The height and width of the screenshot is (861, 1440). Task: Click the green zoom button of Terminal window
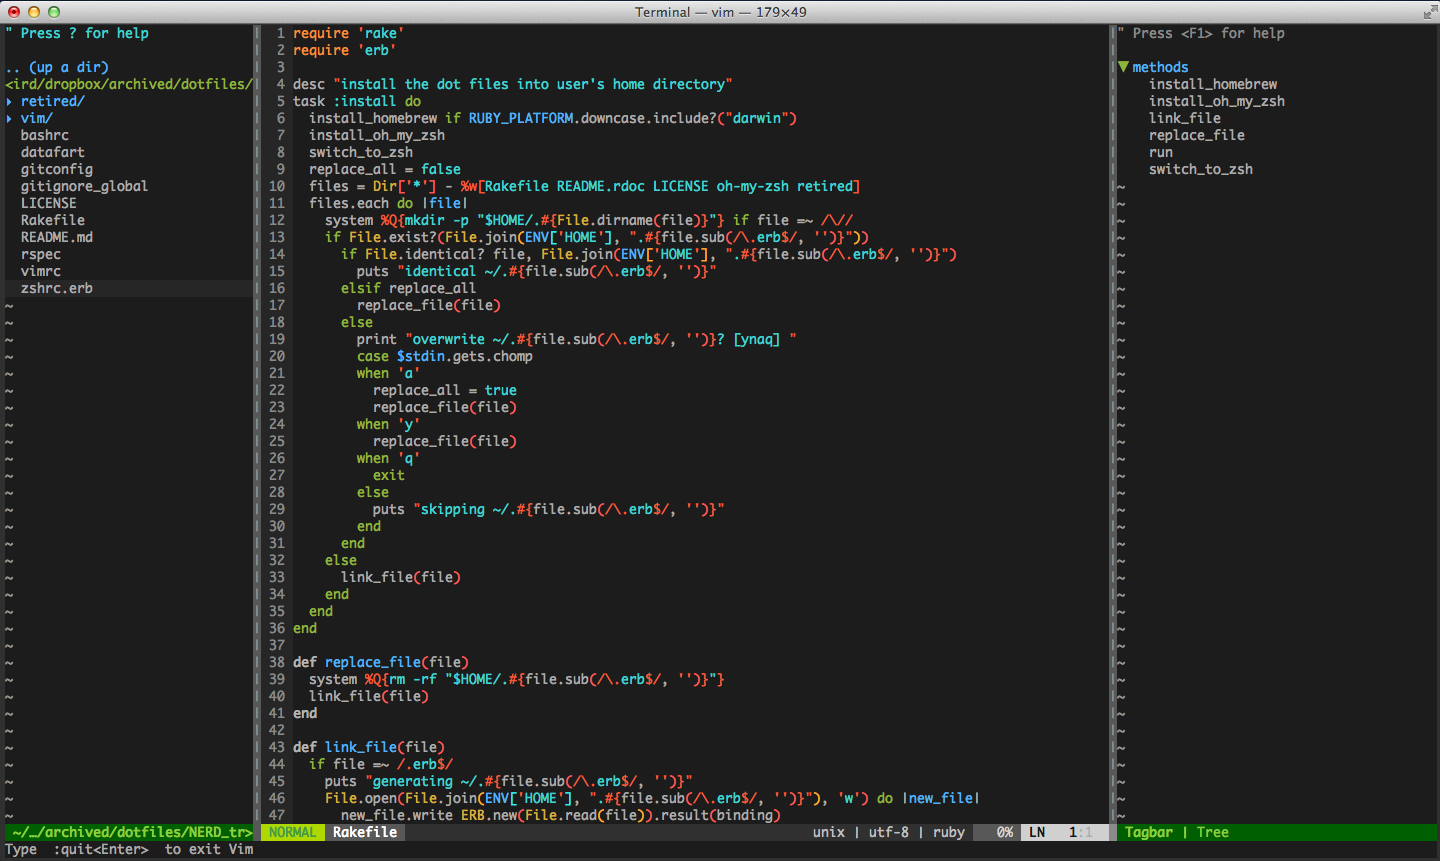(x=54, y=12)
